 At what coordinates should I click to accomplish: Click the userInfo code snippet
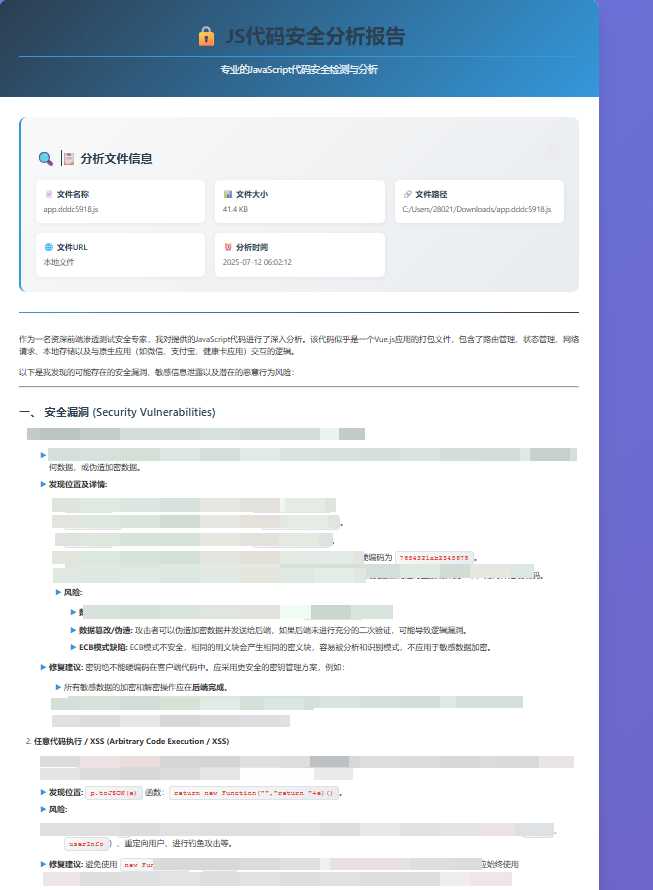86,844
